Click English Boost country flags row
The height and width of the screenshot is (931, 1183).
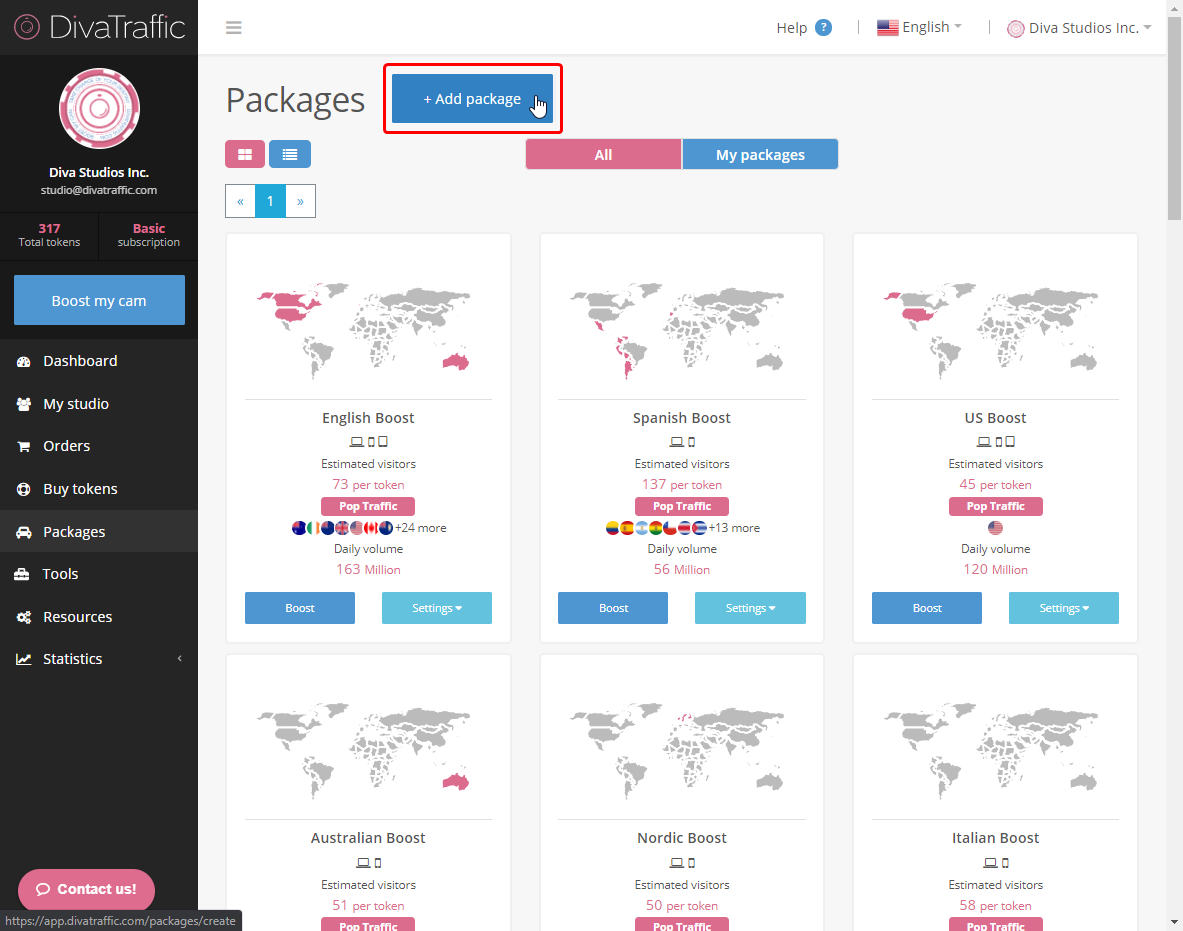click(x=343, y=528)
